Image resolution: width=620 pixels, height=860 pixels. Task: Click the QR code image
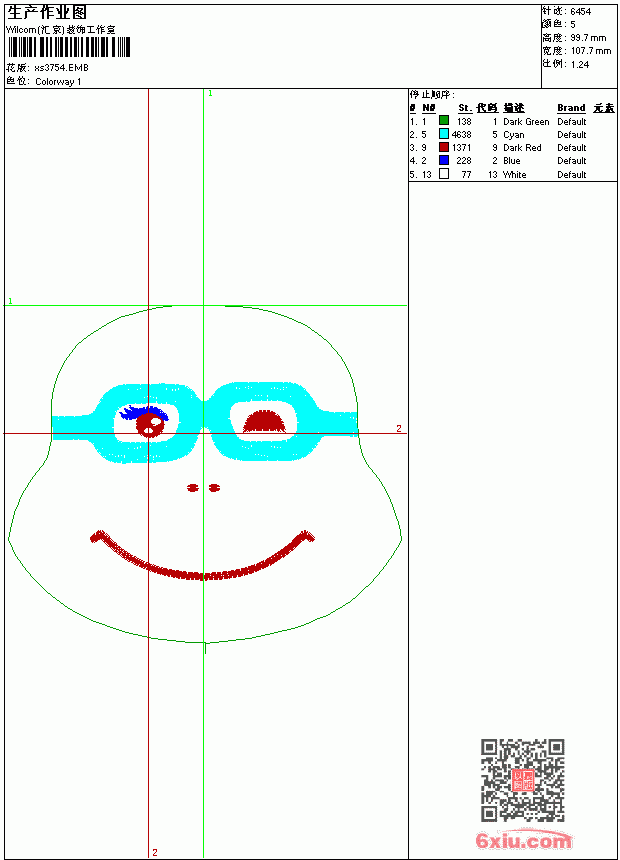(x=523, y=780)
